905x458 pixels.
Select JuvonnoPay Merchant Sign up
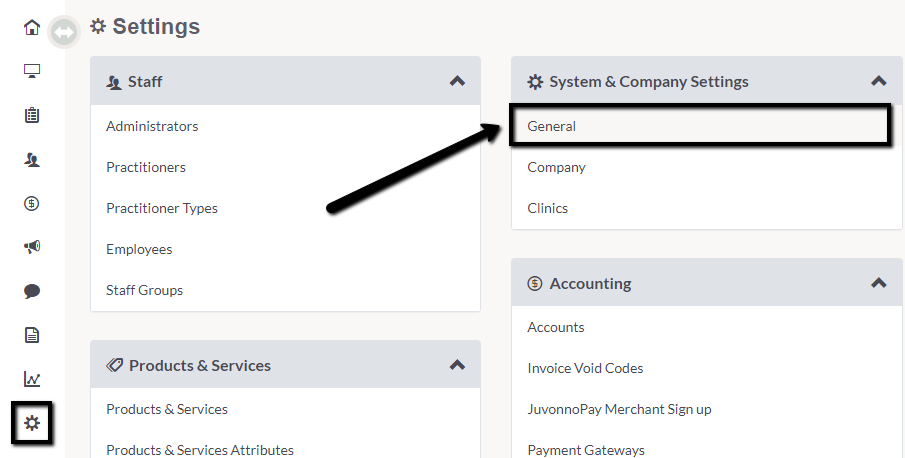[x=619, y=409]
